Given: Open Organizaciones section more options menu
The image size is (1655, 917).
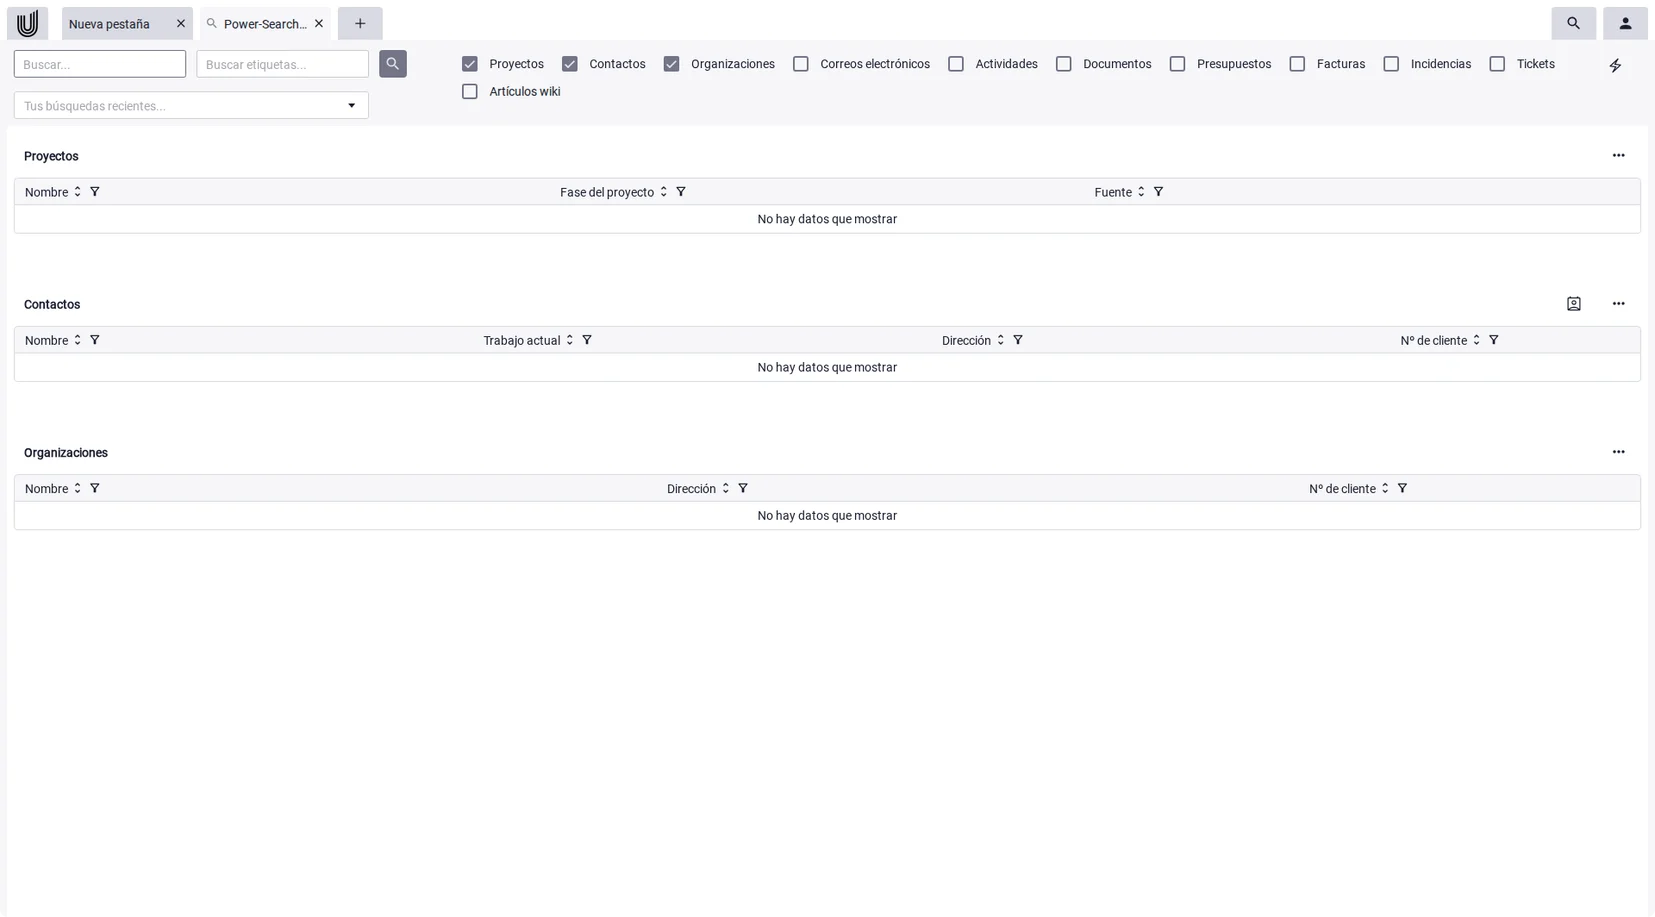Looking at the screenshot, I should pyautogui.click(x=1618, y=452).
